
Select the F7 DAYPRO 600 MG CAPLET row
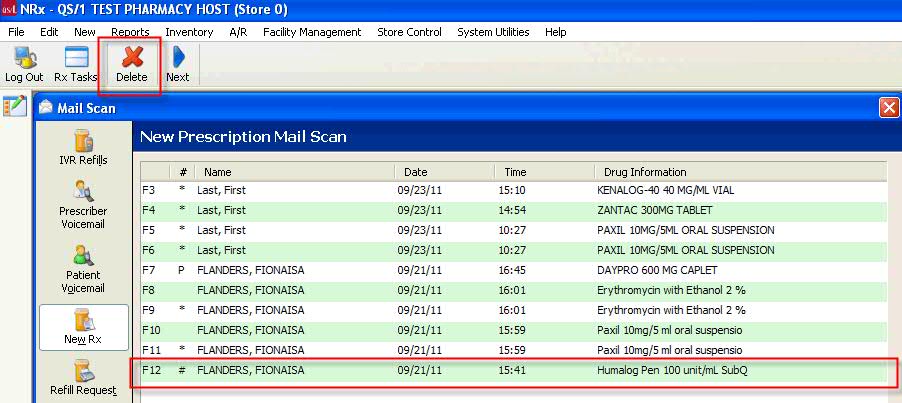[514, 270]
